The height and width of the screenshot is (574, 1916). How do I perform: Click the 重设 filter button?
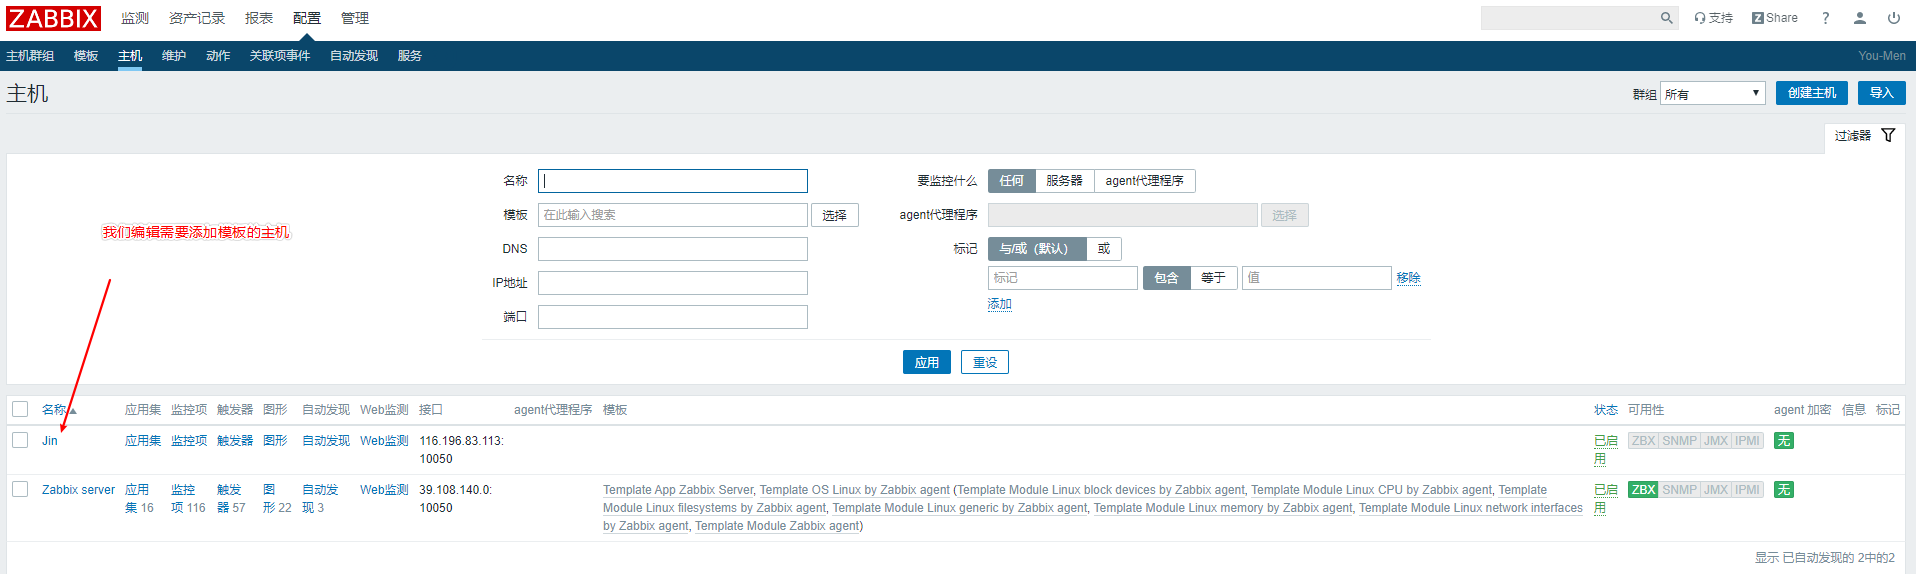click(x=985, y=362)
